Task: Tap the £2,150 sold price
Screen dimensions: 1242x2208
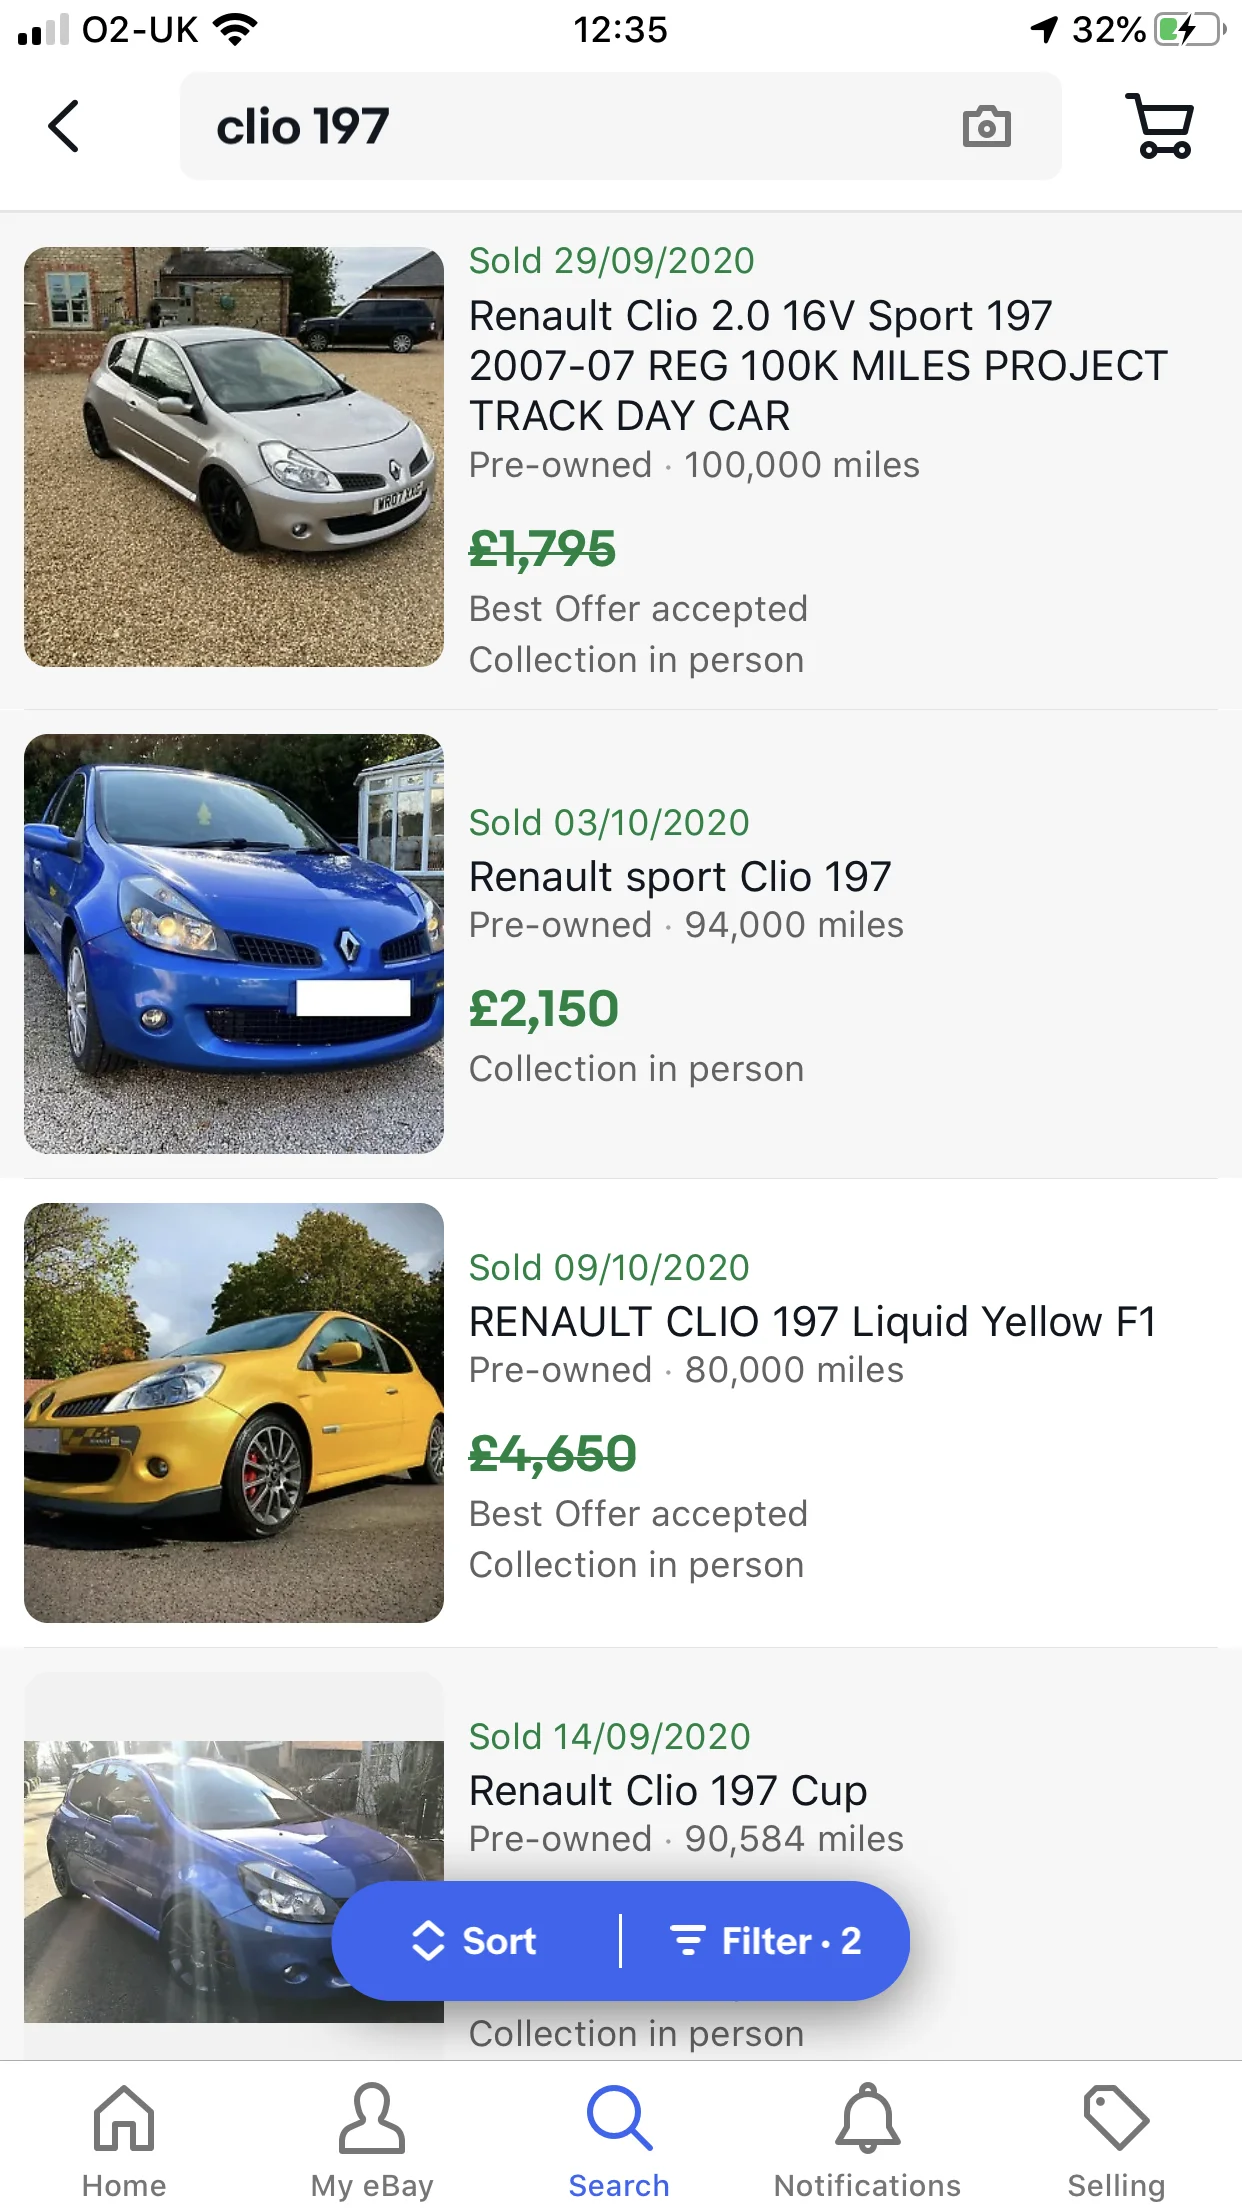Action: click(x=544, y=1009)
